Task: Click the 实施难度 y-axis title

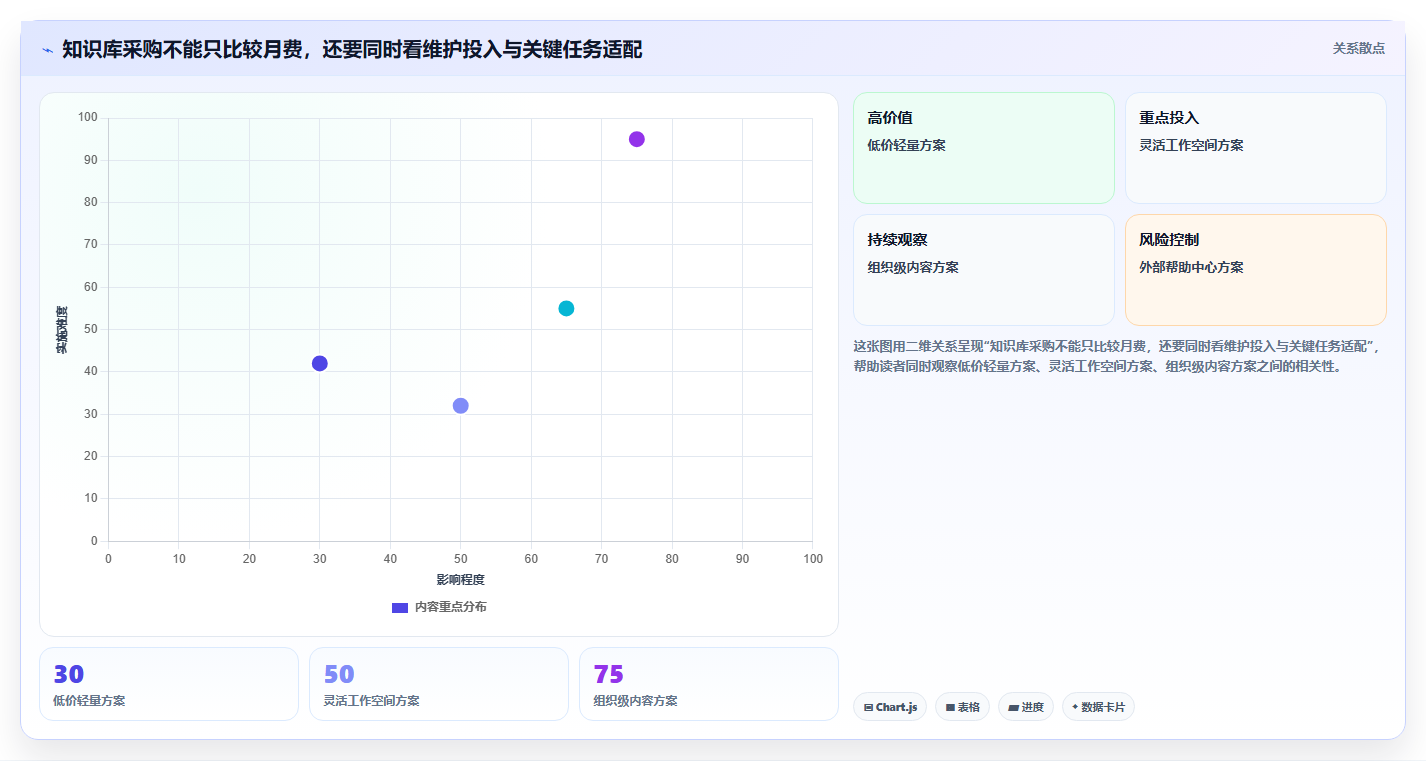Action: point(62,330)
